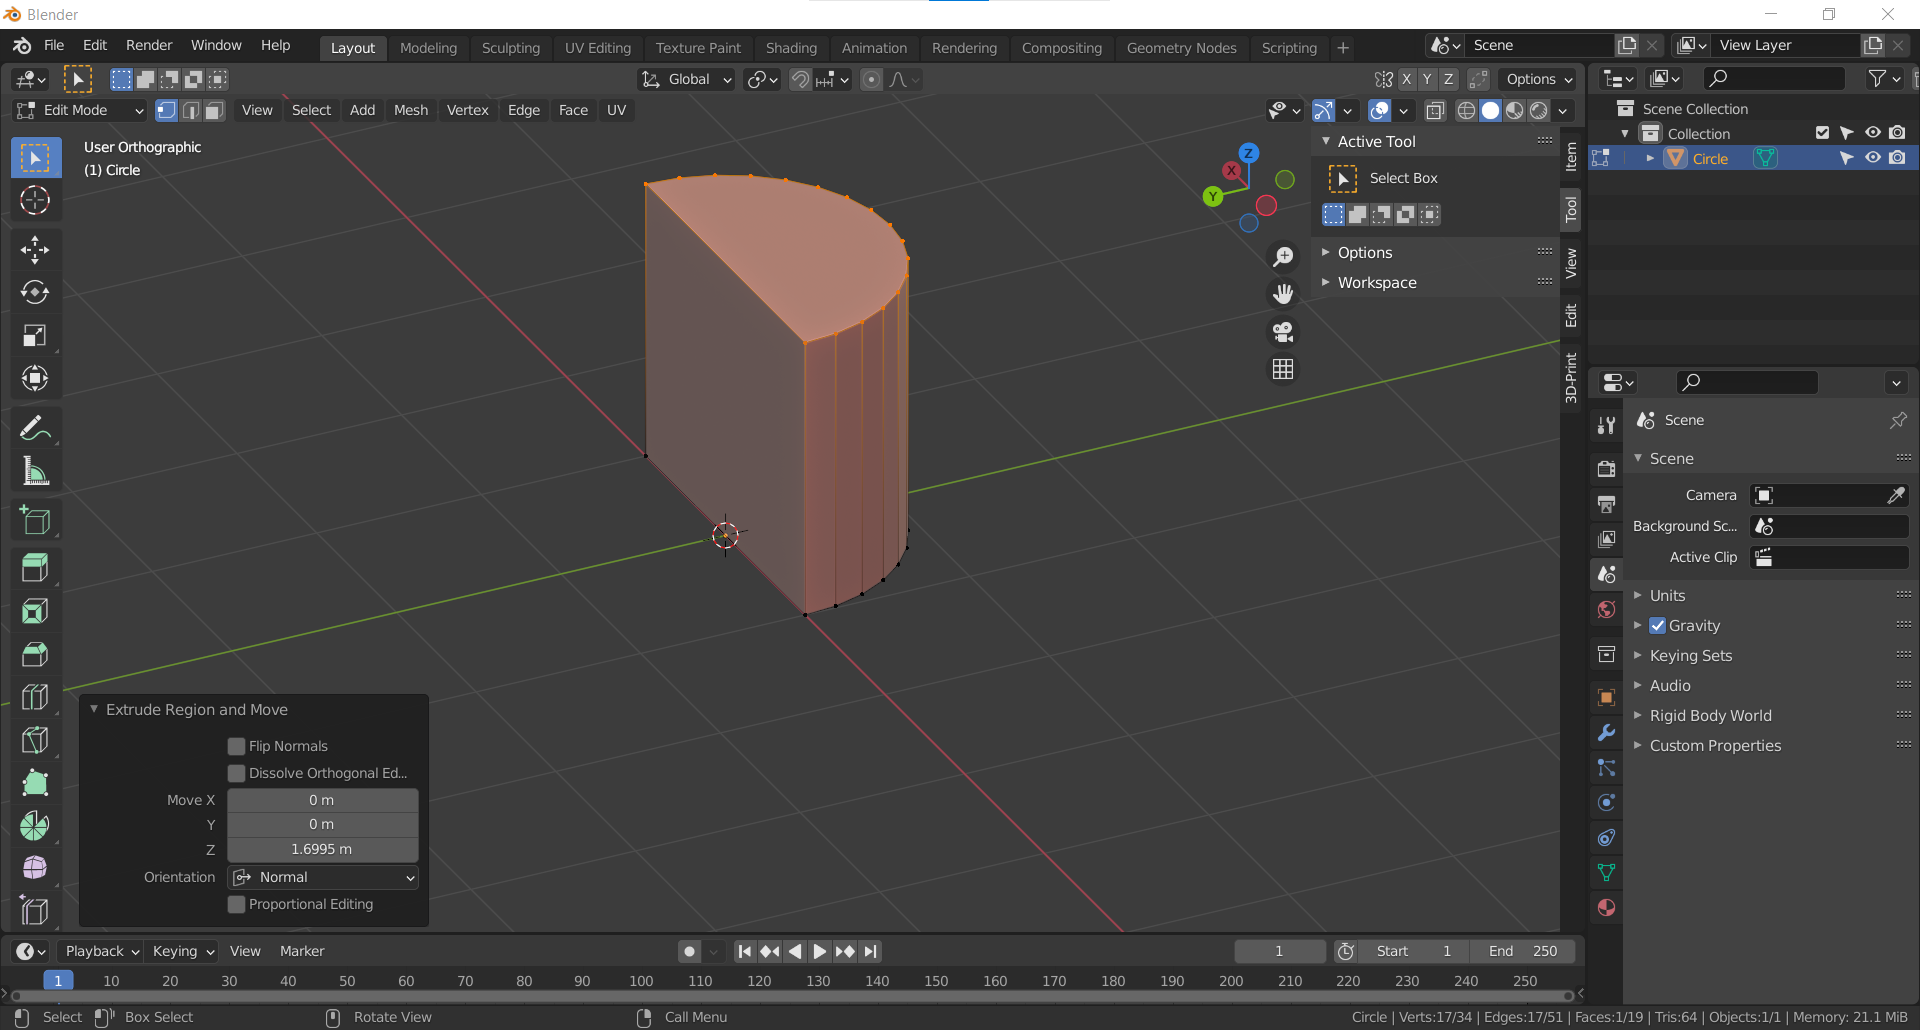Click the Marker menu in timeline
This screenshot has width=1920, height=1030.
(x=302, y=951)
